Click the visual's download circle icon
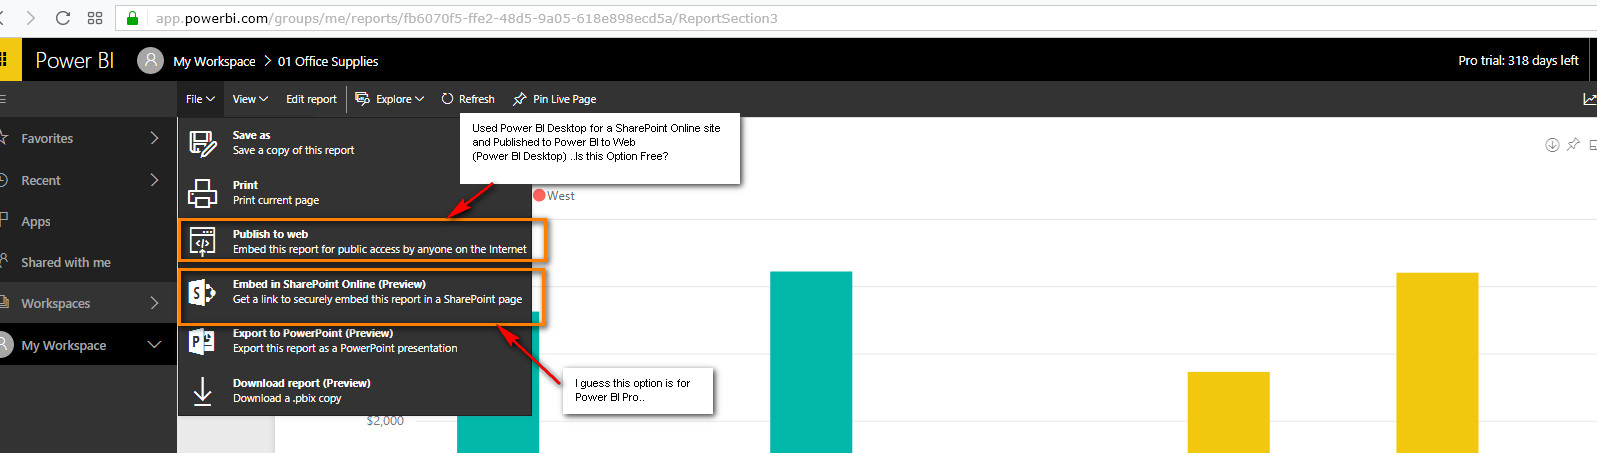This screenshot has width=1597, height=453. tap(1552, 145)
